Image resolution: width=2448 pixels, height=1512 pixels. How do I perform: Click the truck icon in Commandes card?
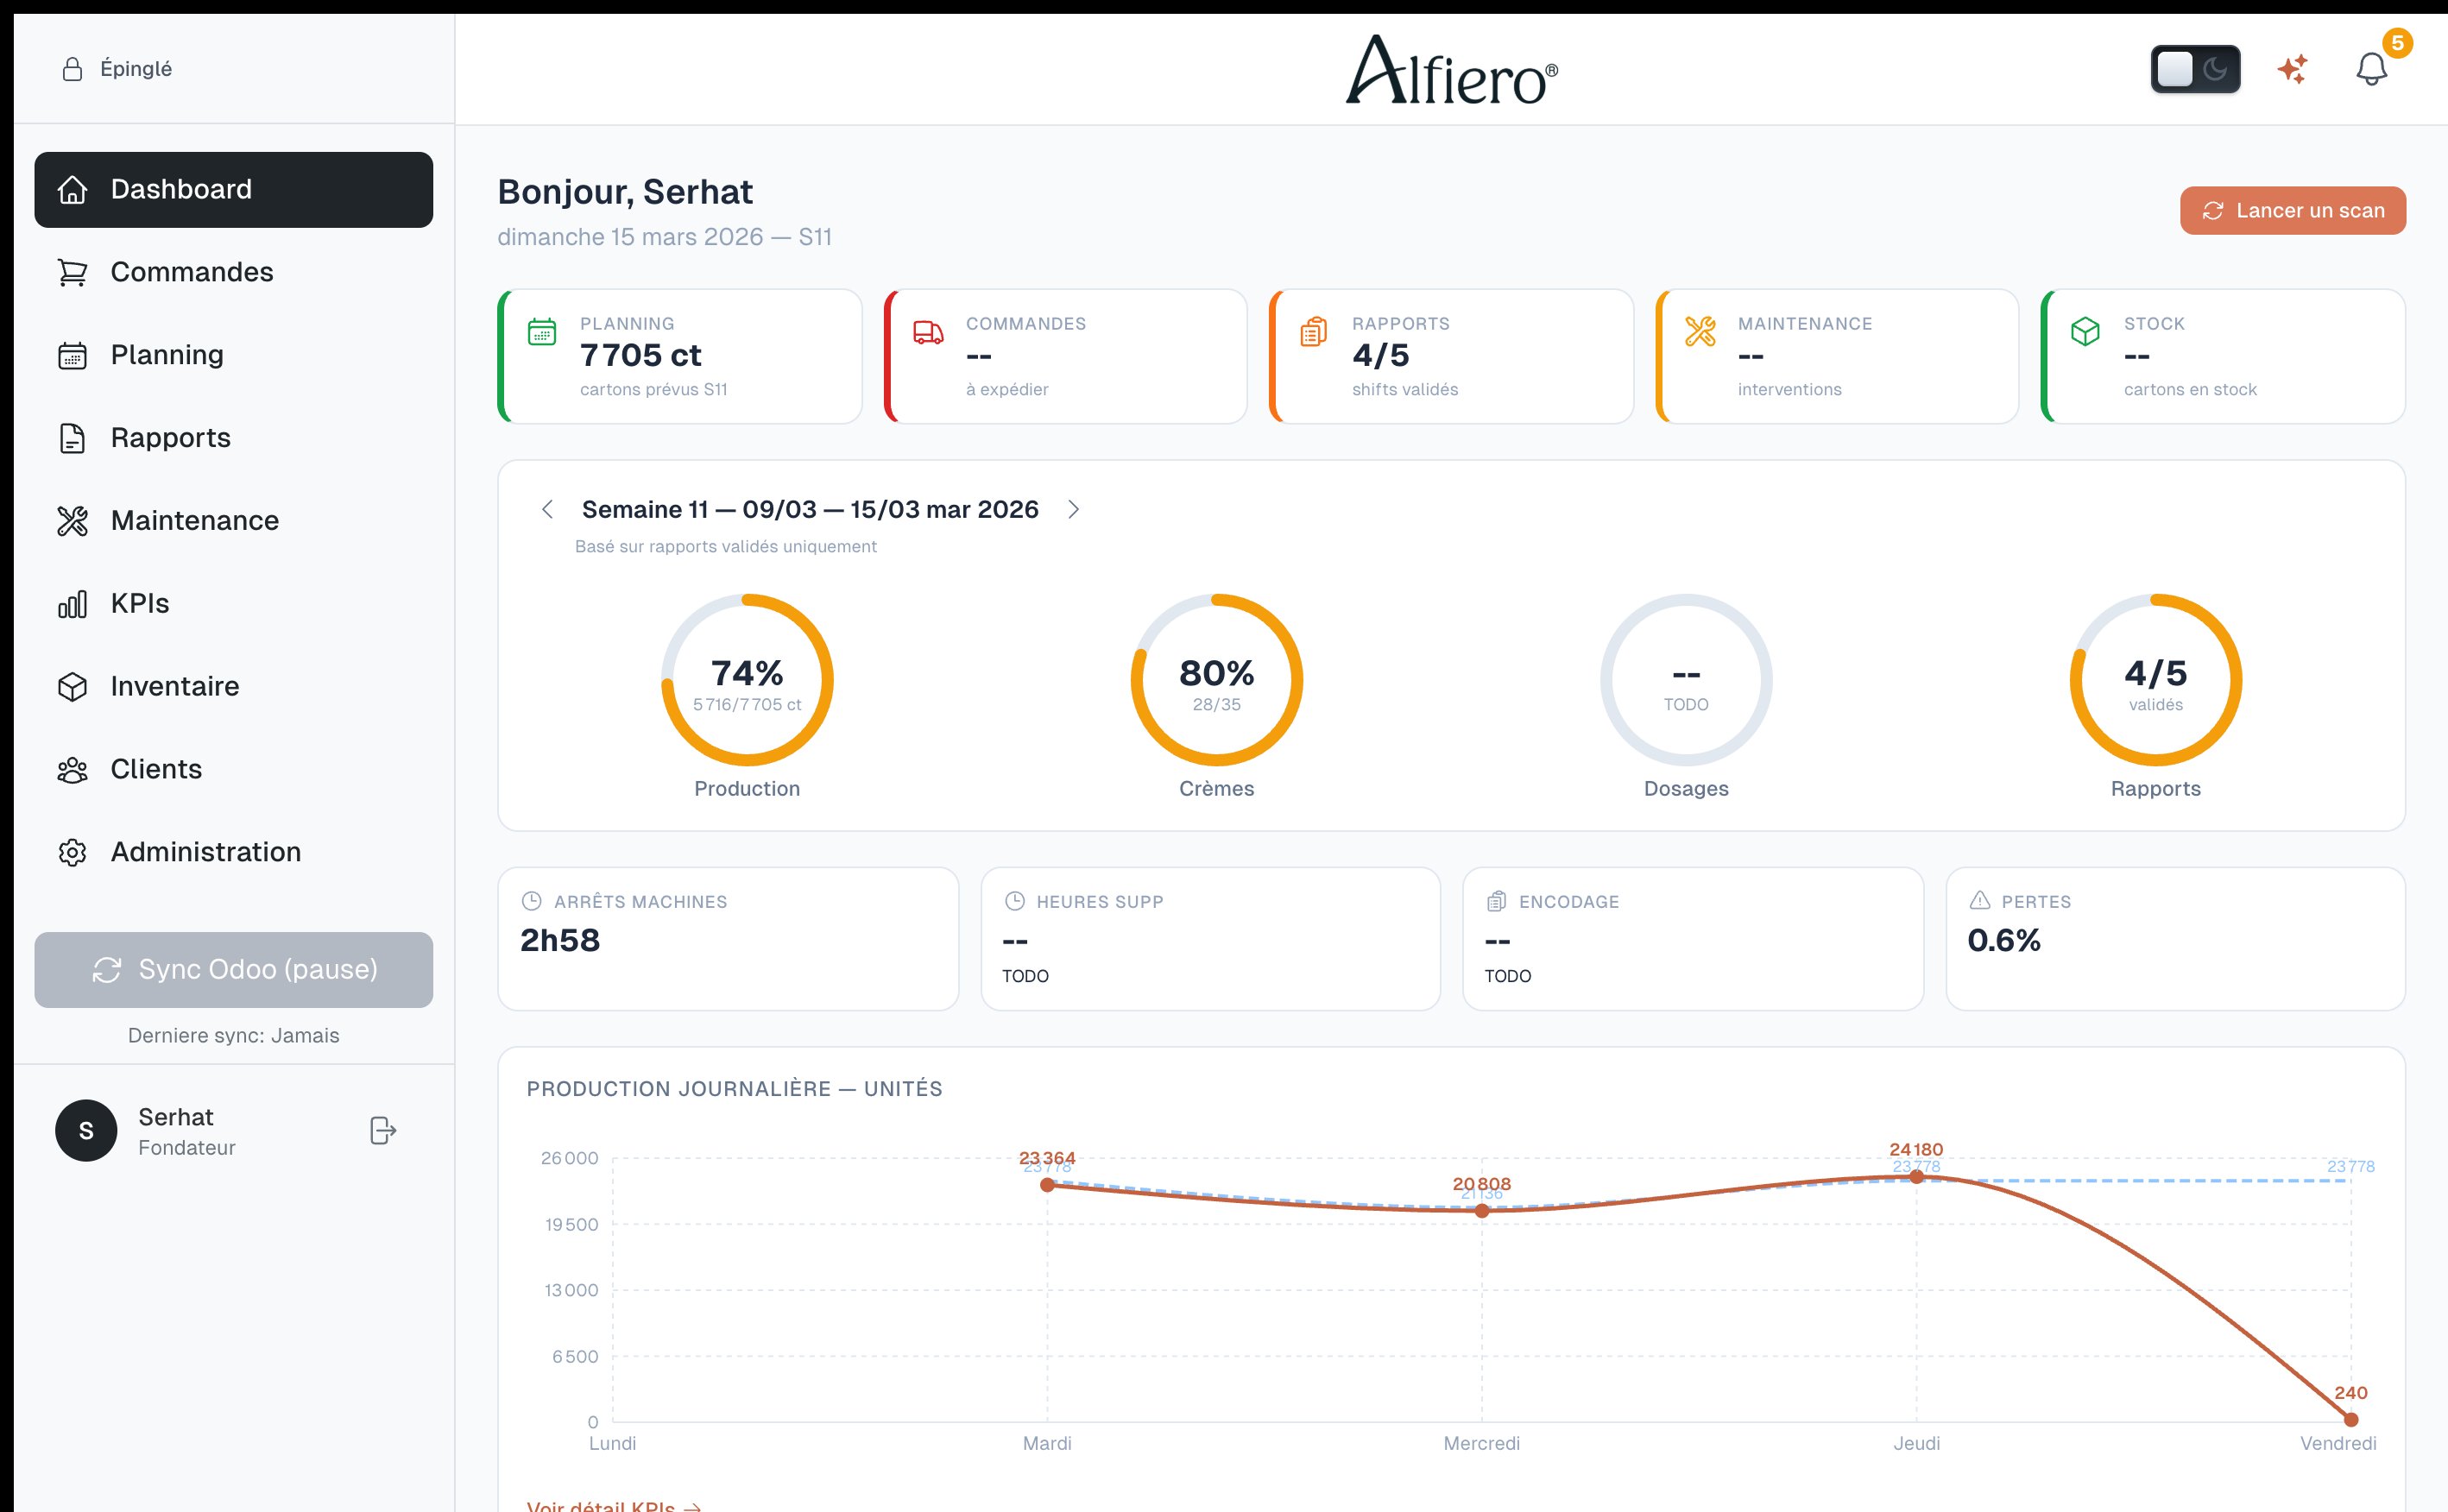click(x=928, y=332)
